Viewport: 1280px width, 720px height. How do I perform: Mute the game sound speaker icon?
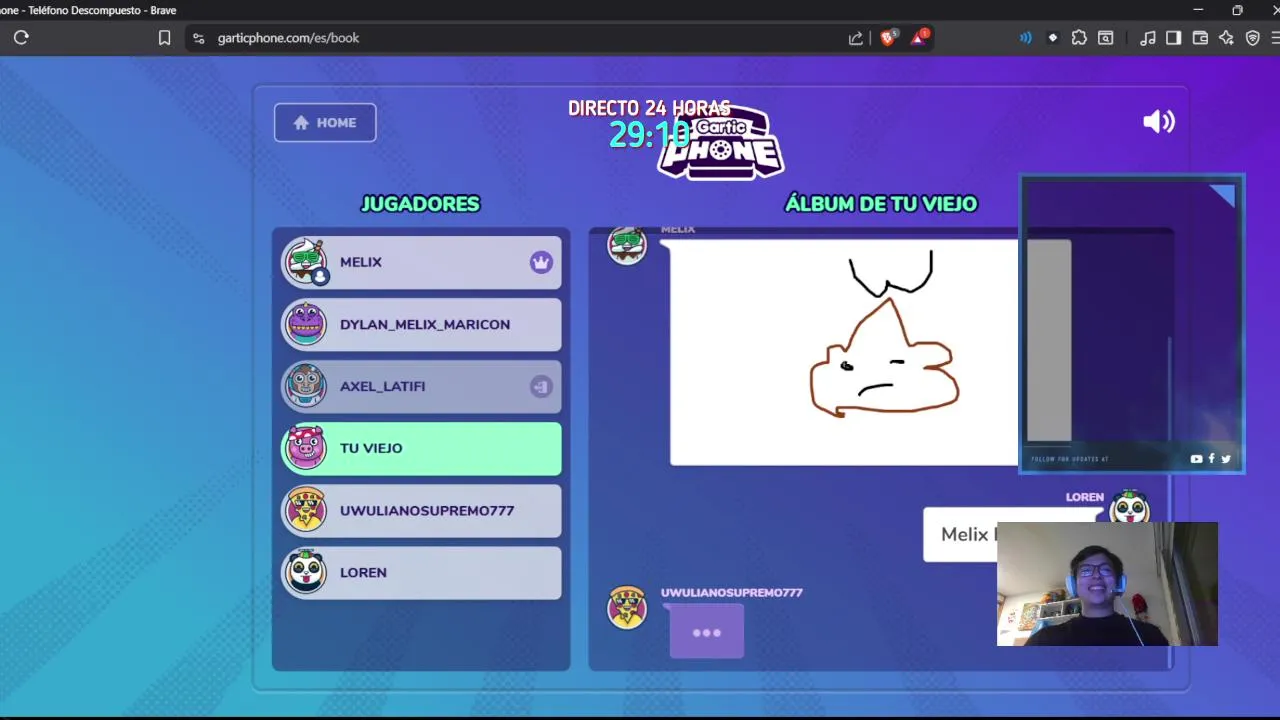(x=1159, y=122)
